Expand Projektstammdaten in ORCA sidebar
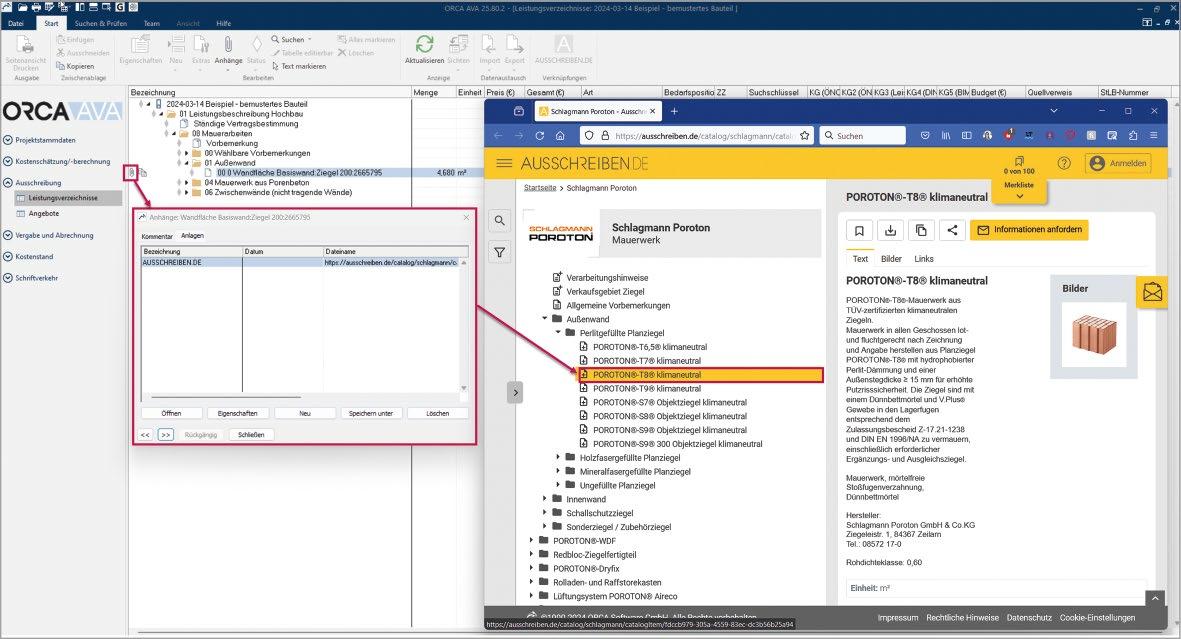 tap(8, 139)
